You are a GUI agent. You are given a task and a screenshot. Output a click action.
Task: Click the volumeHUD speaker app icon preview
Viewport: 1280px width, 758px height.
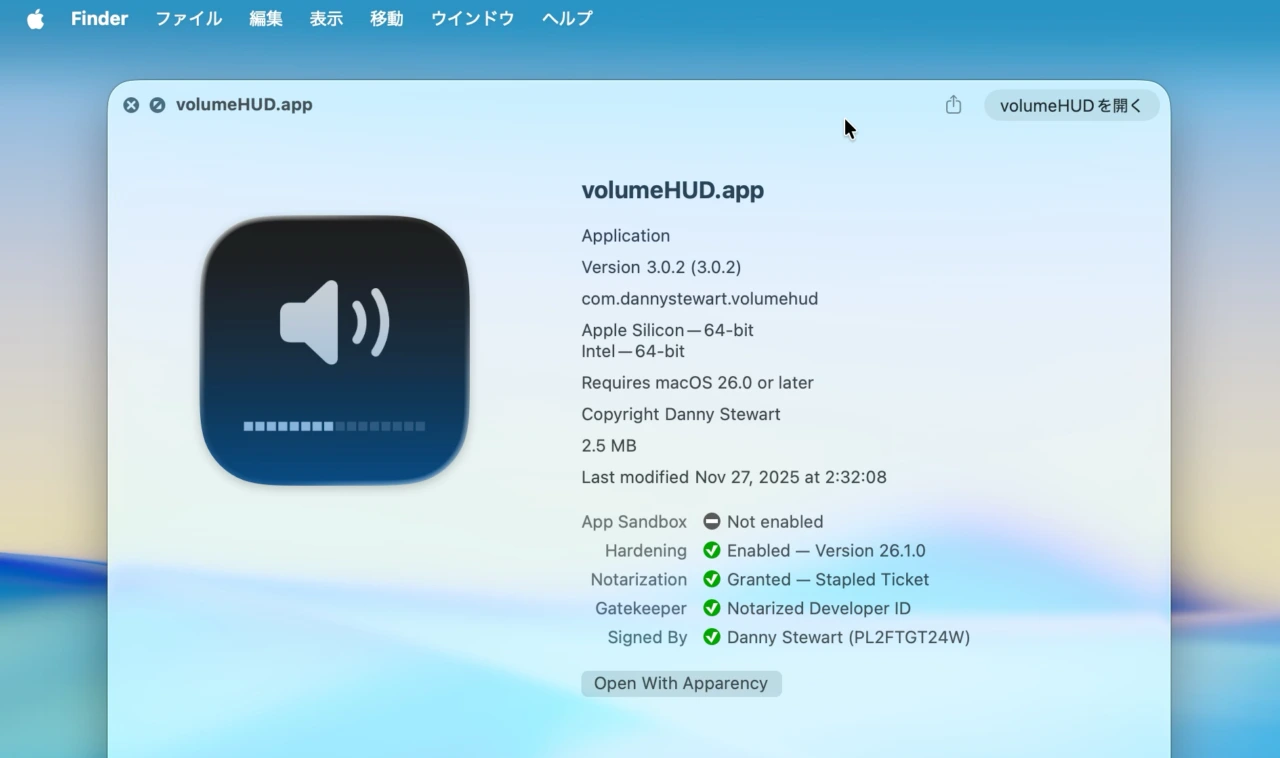(x=334, y=348)
